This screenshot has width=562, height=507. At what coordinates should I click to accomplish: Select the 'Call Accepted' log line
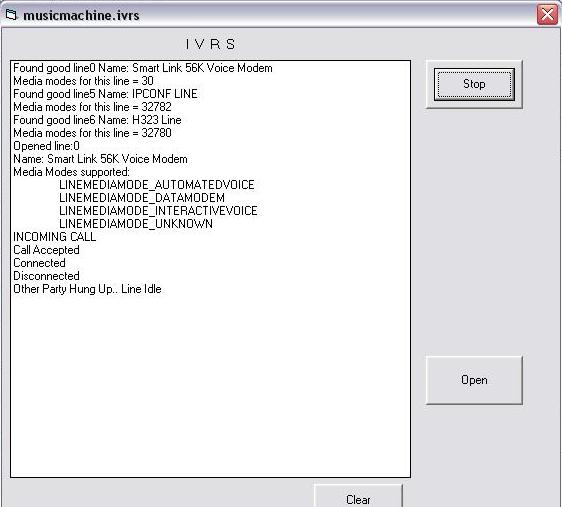point(46,250)
